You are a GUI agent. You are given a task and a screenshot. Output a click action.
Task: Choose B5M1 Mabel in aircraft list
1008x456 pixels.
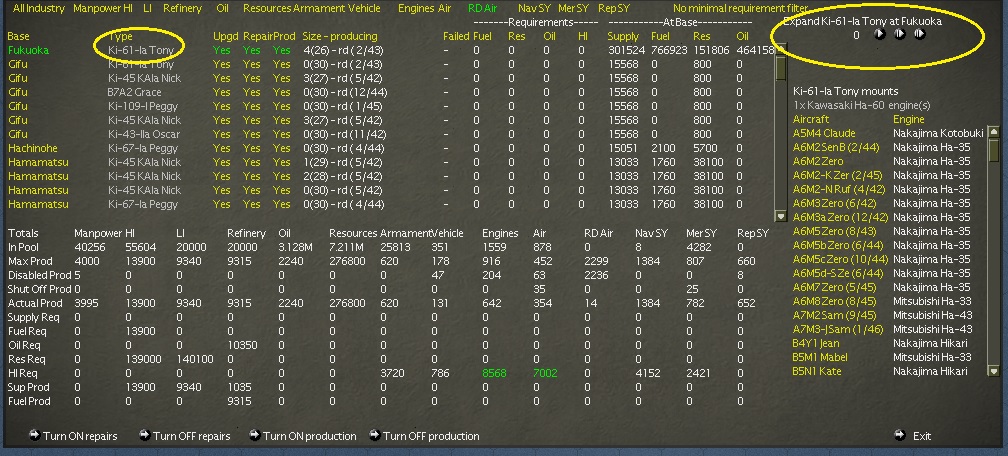(x=820, y=358)
